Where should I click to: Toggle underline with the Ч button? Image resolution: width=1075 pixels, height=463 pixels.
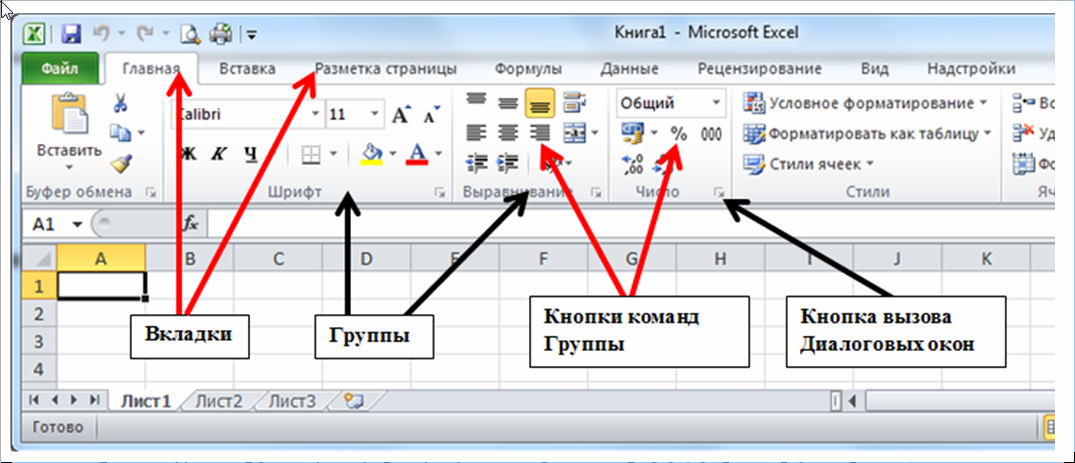coord(250,155)
